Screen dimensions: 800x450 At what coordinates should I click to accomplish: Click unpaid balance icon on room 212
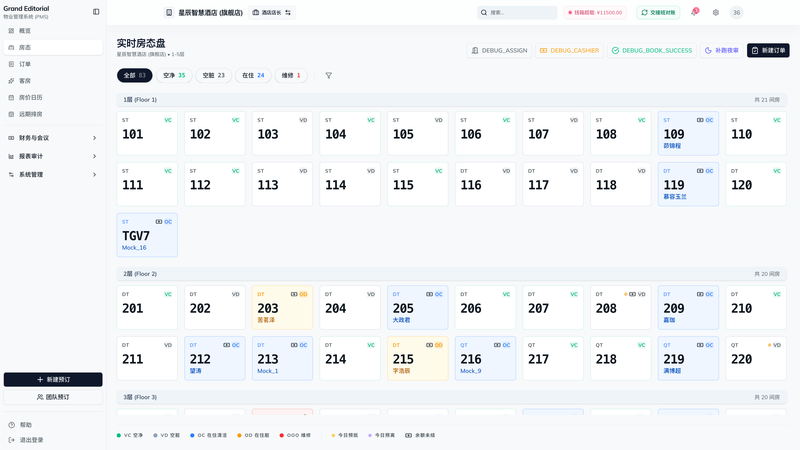pyautogui.click(x=227, y=345)
